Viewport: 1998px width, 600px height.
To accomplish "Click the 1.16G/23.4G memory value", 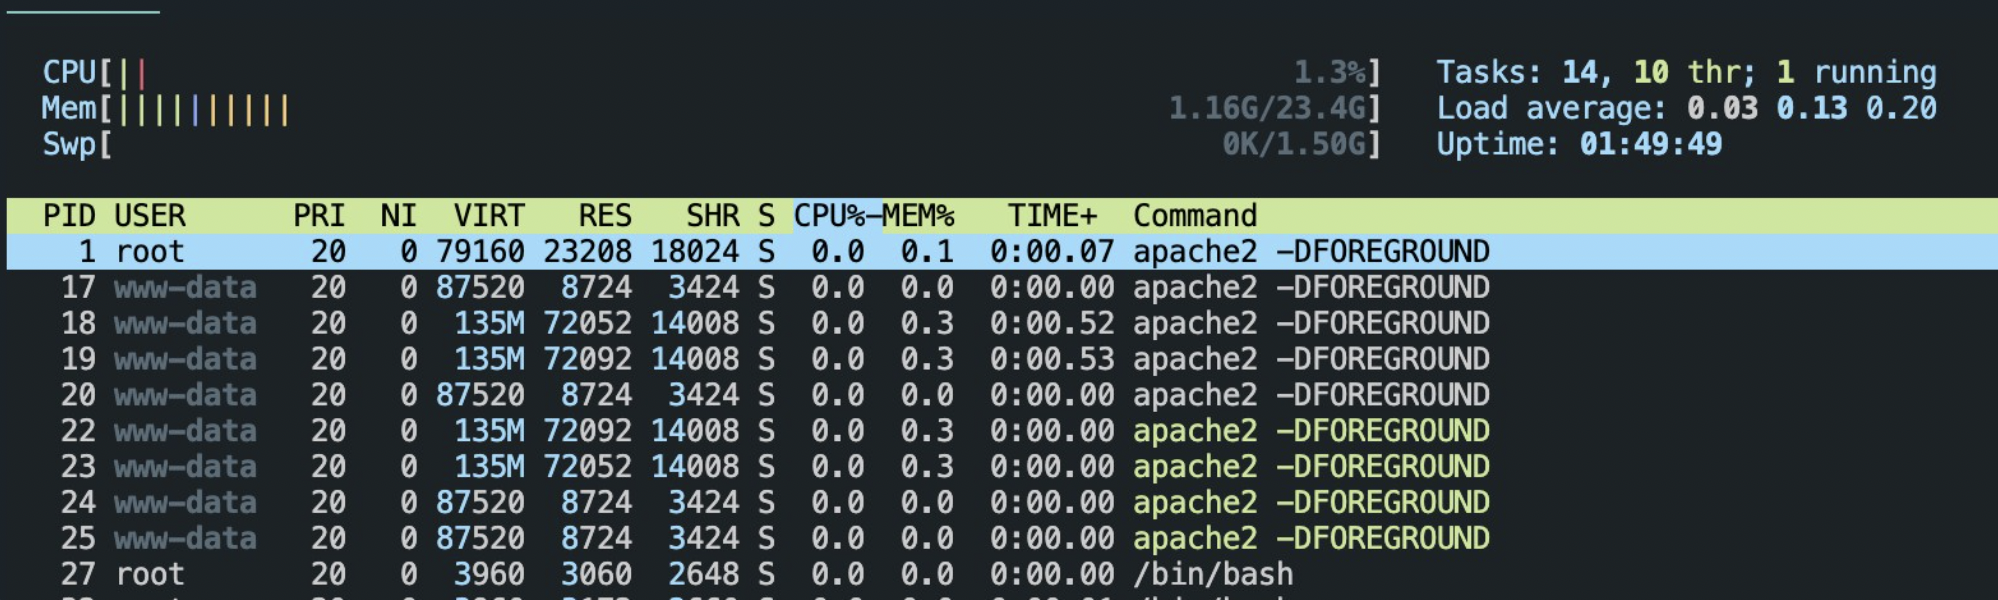I will click(1268, 108).
